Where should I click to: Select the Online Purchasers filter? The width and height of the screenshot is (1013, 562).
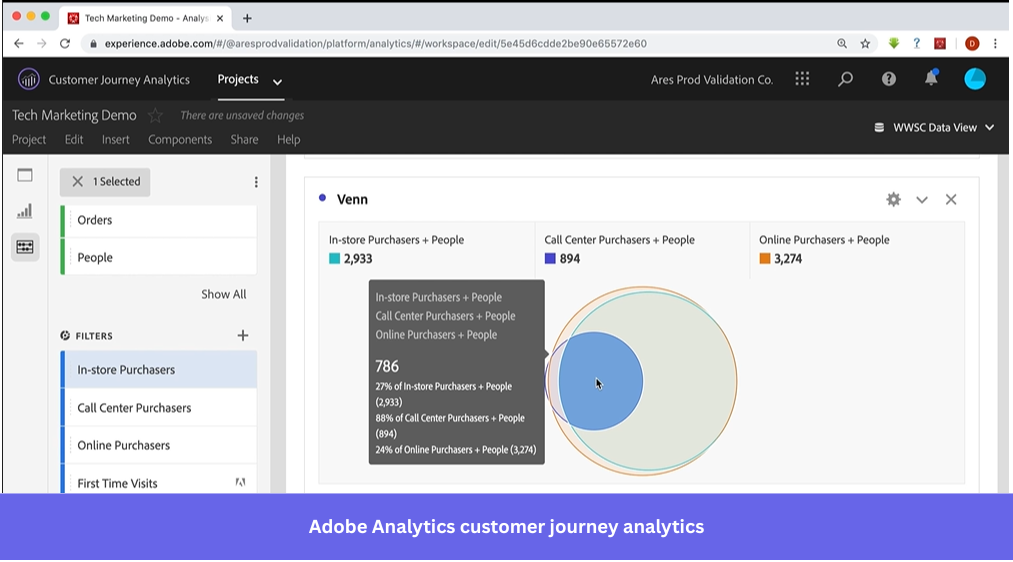pyautogui.click(x=158, y=446)
